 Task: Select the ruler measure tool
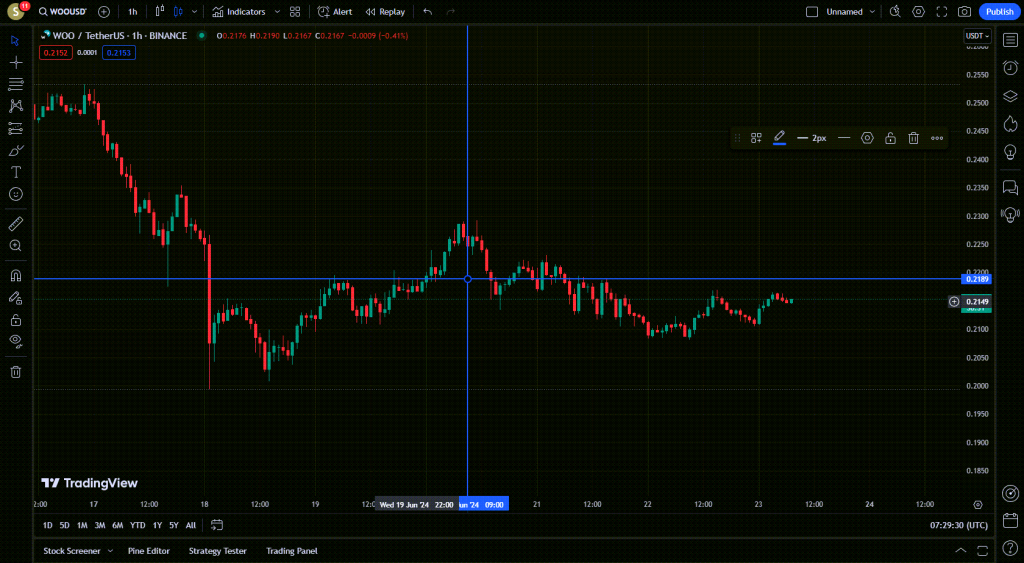tap(16, 224)
